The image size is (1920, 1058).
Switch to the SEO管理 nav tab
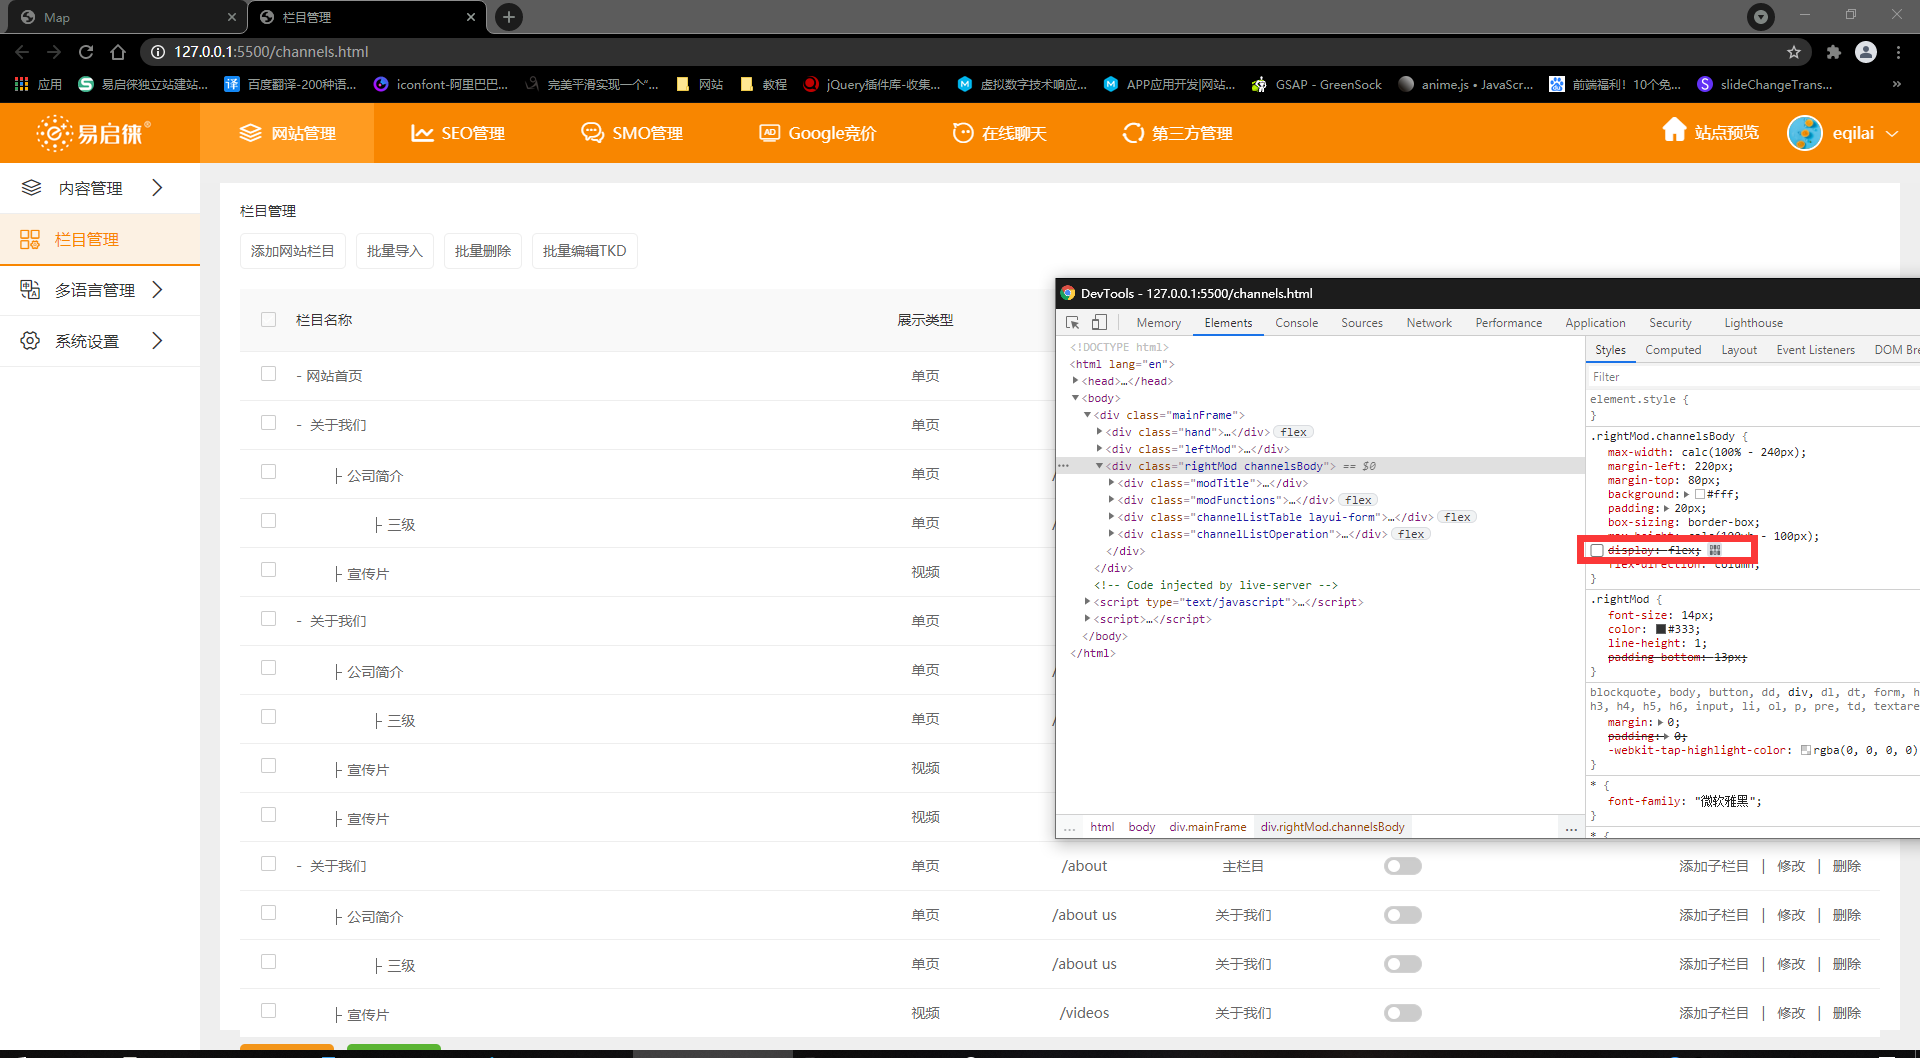pyautogui.click(x=458, y=133)
